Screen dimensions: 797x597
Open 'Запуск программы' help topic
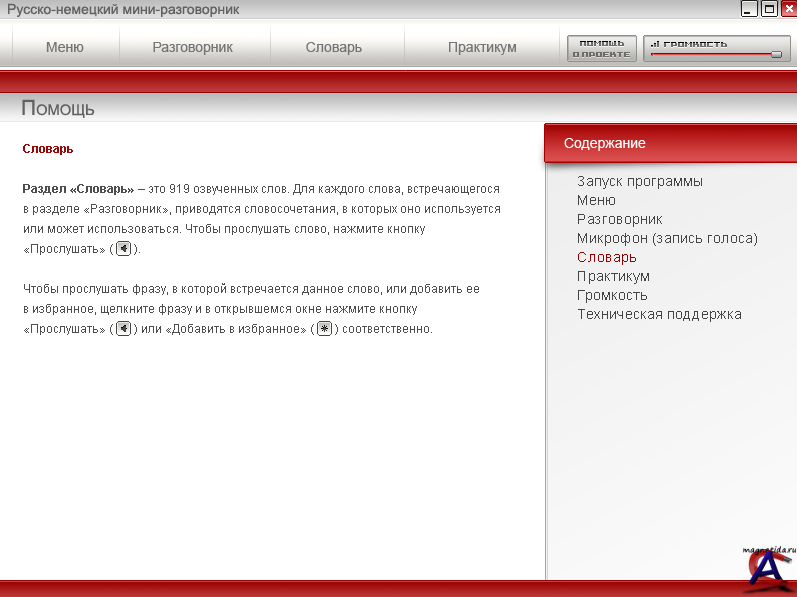click(639, 181)
